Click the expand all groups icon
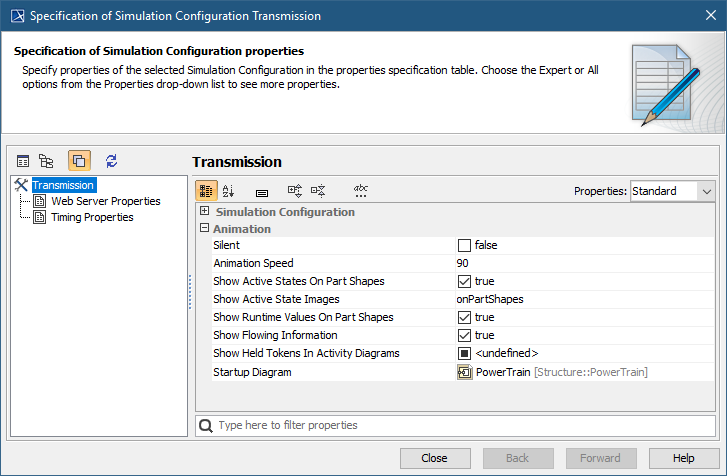 pos(295,190)
